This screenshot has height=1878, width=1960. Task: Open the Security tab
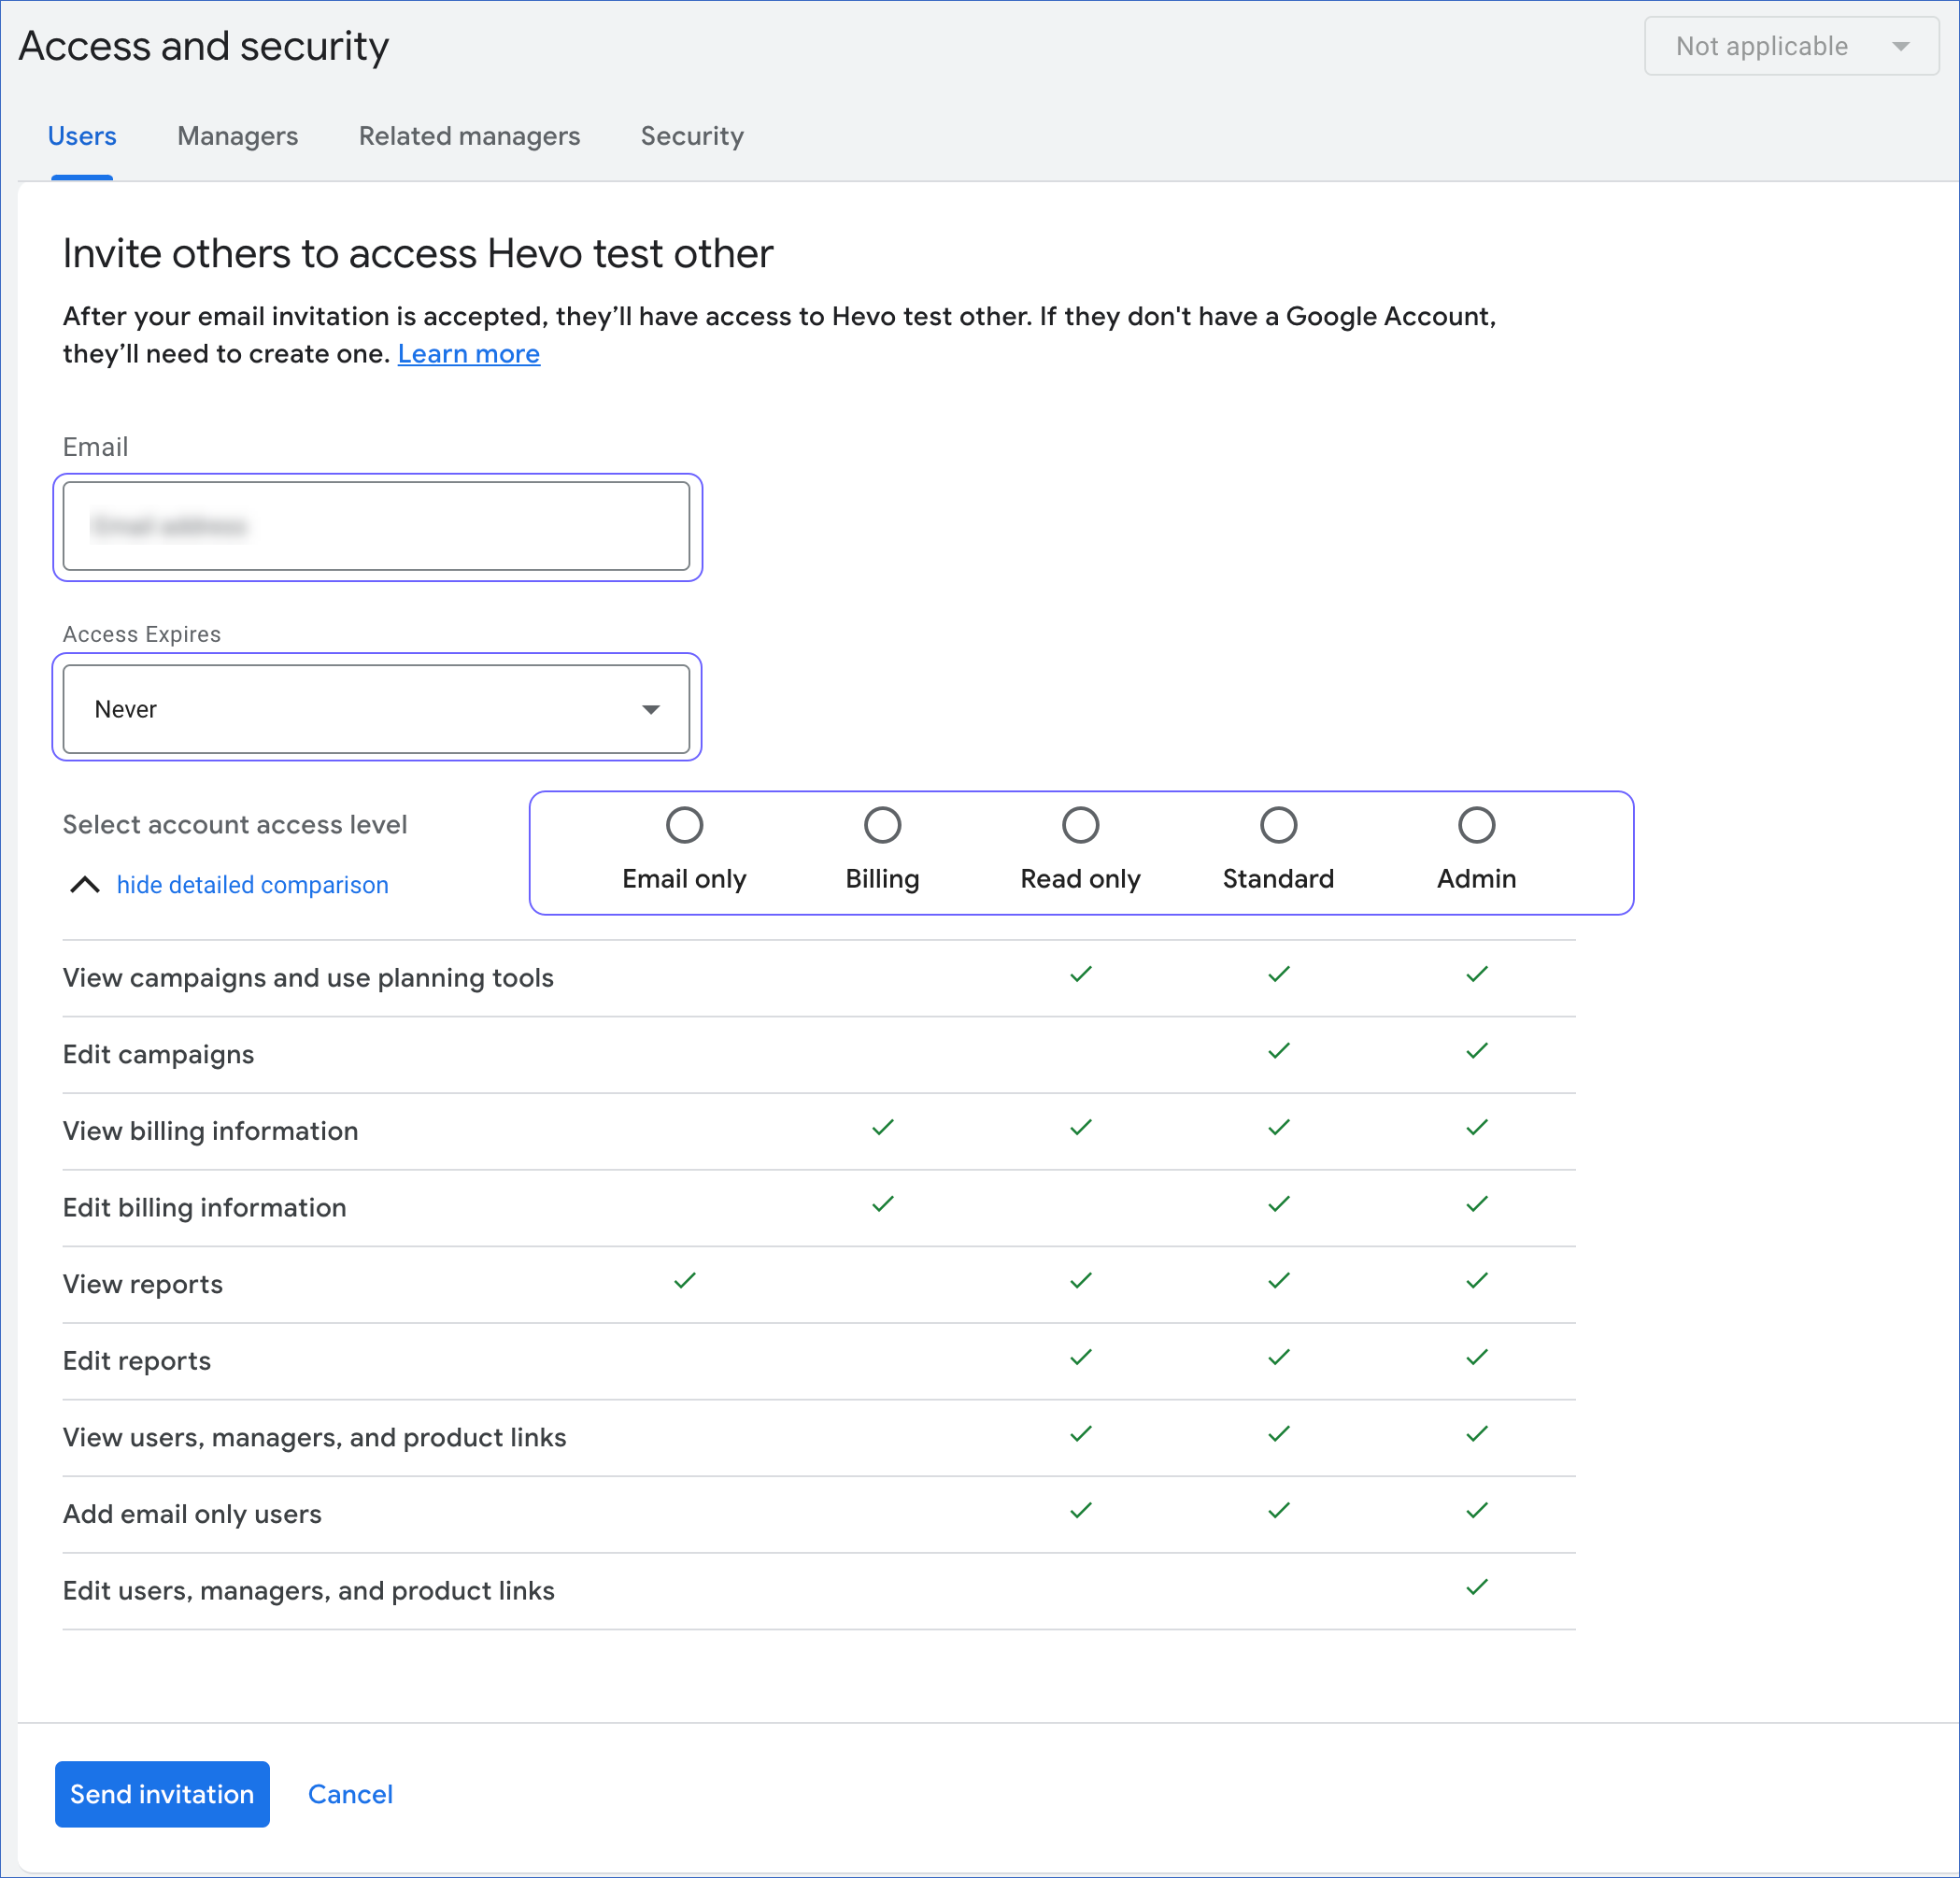[692, 136]
